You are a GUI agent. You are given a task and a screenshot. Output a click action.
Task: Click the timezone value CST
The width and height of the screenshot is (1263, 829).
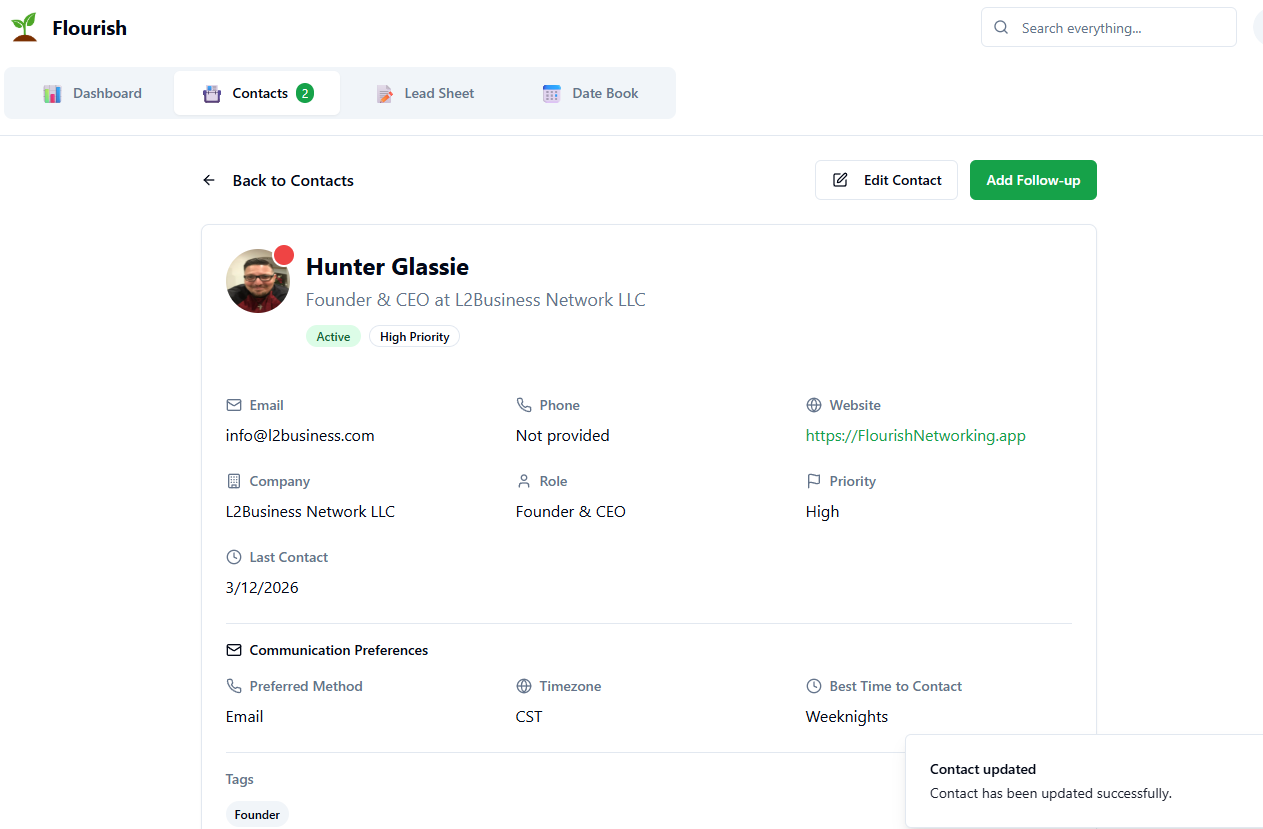point(529,717)
